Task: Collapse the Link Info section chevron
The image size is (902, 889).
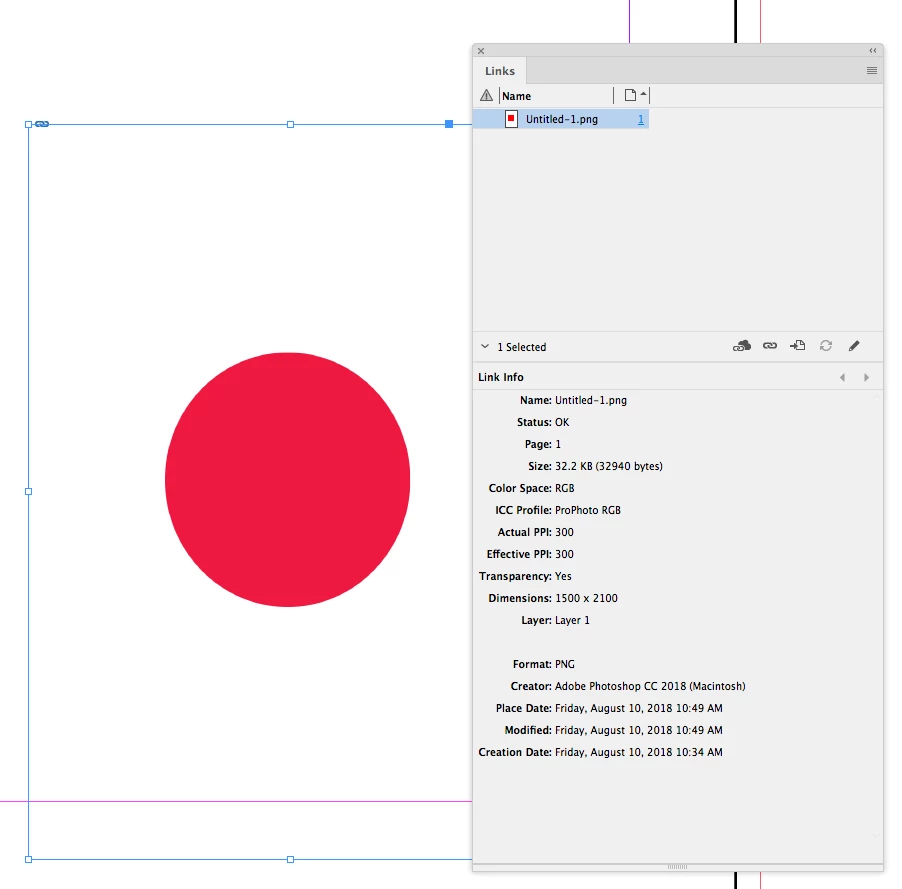Action: [x=485, y=346]
